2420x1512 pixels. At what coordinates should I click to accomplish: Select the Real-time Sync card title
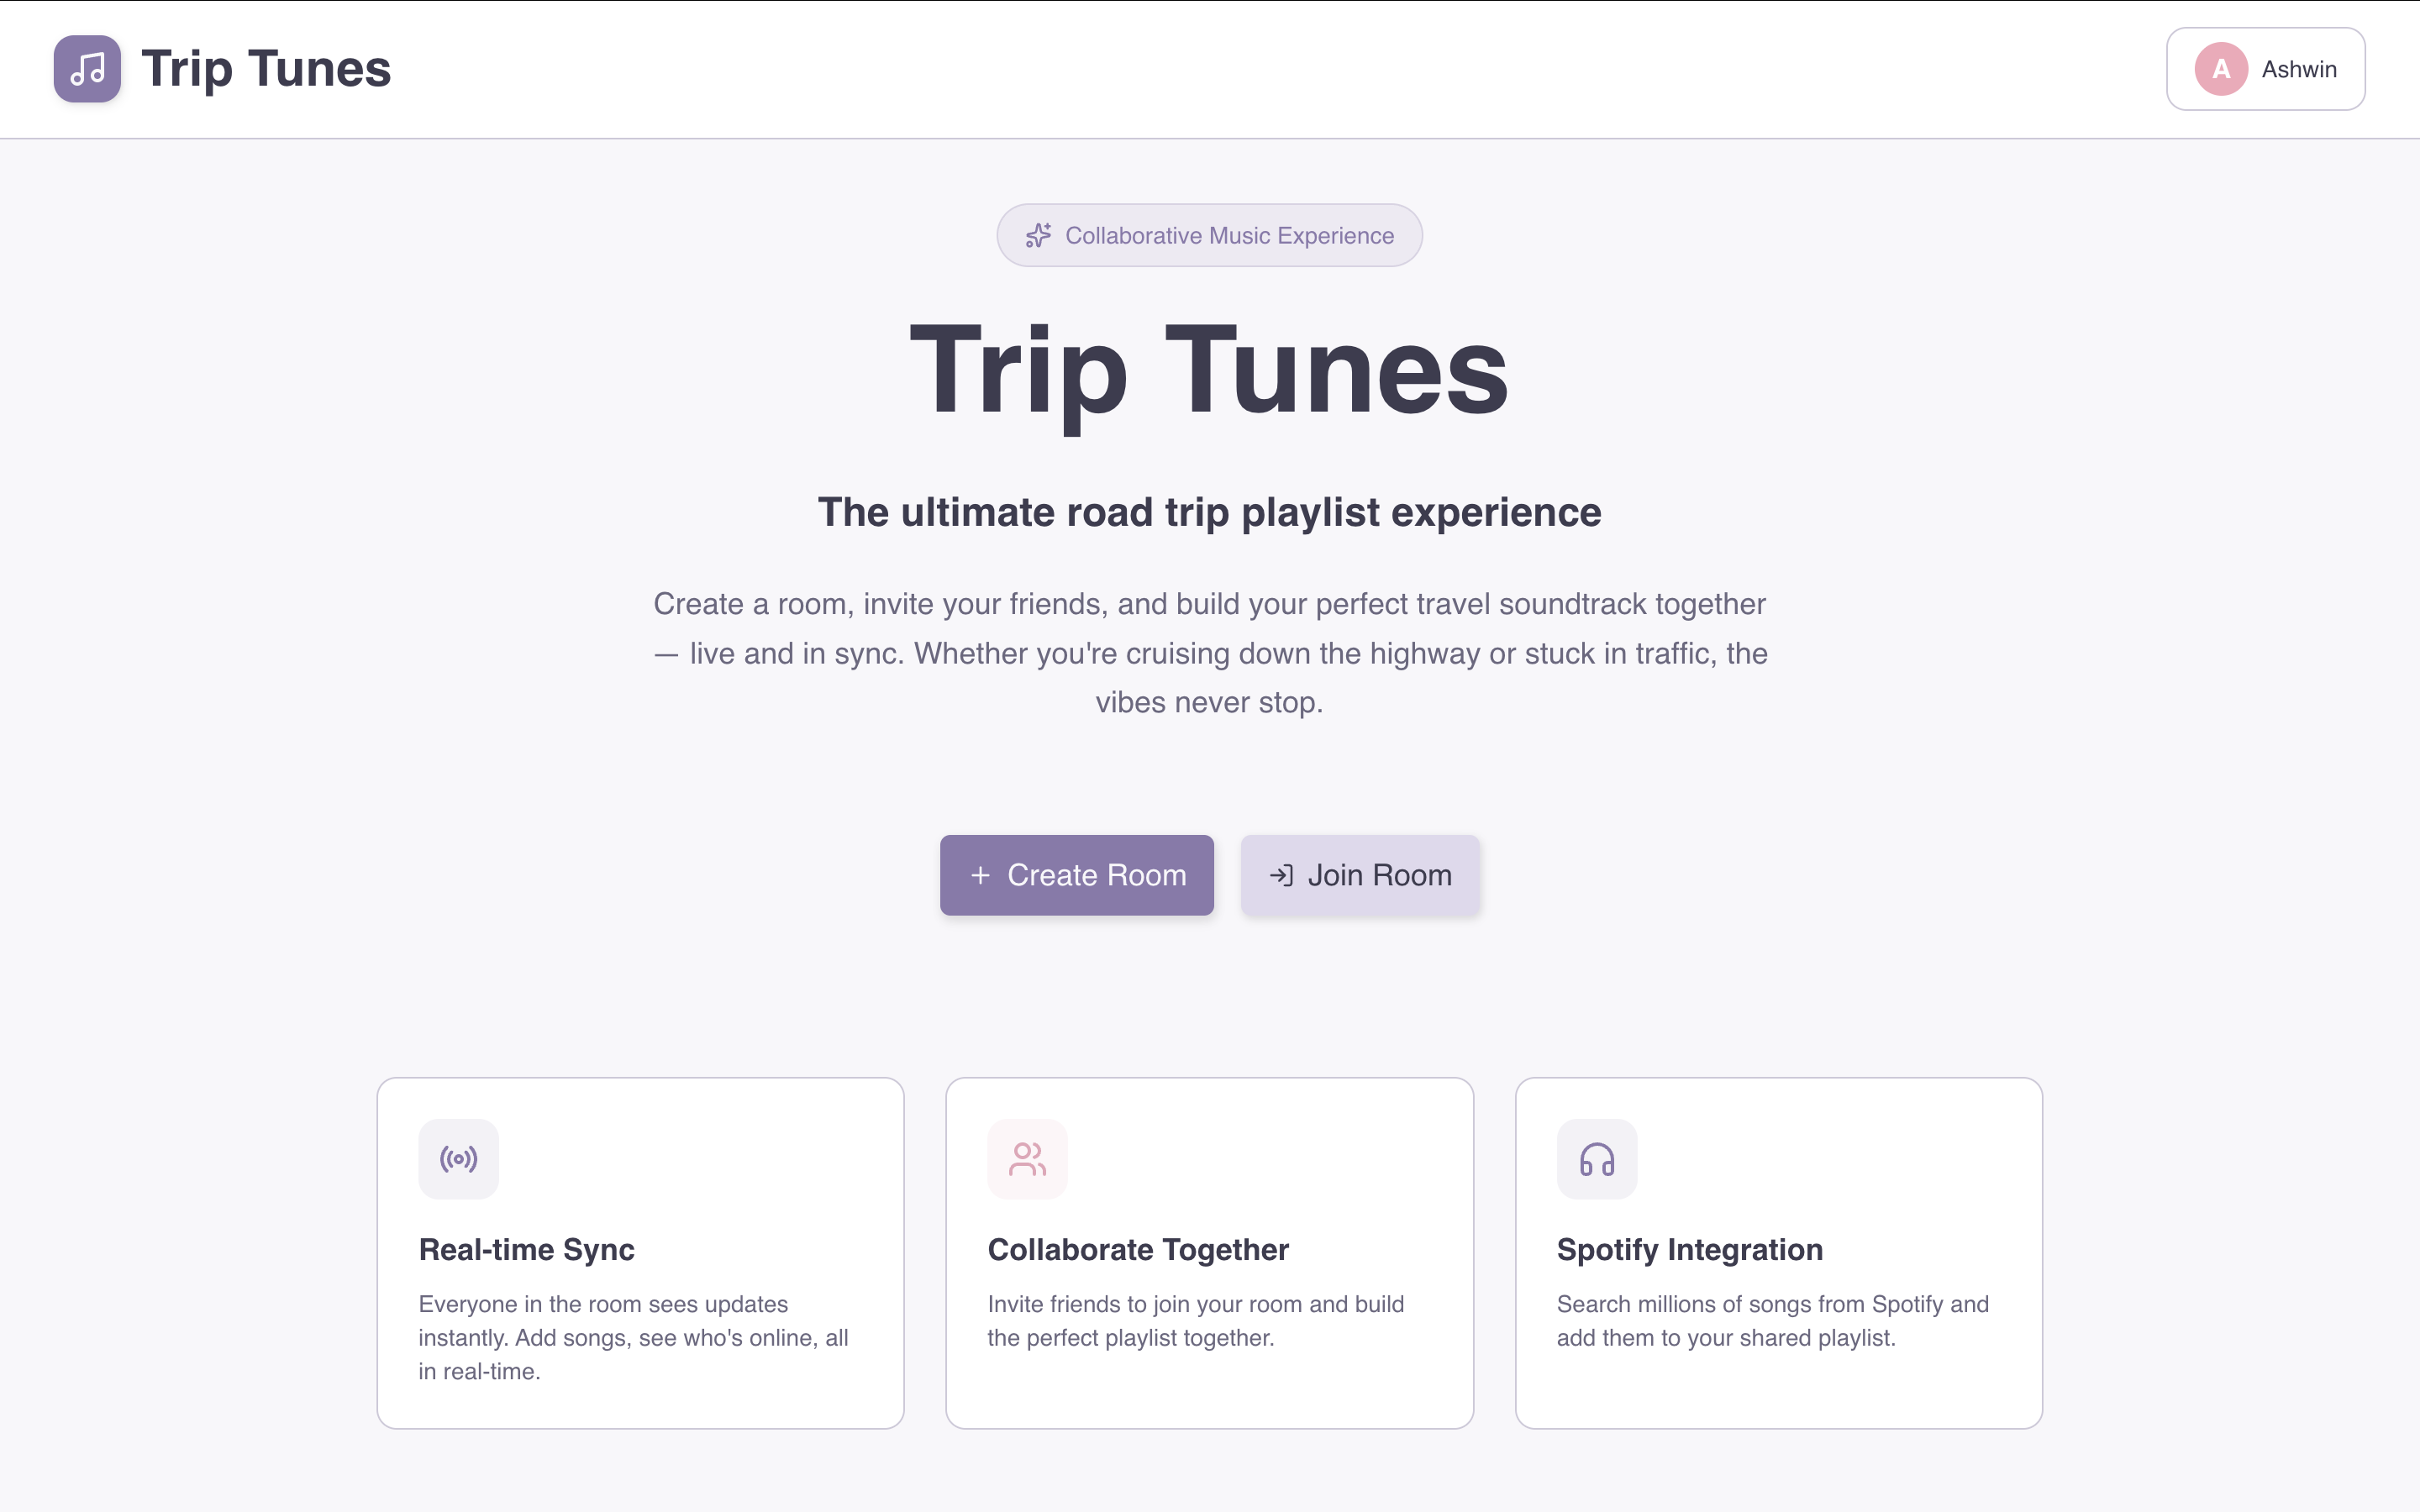(526, 1249)
